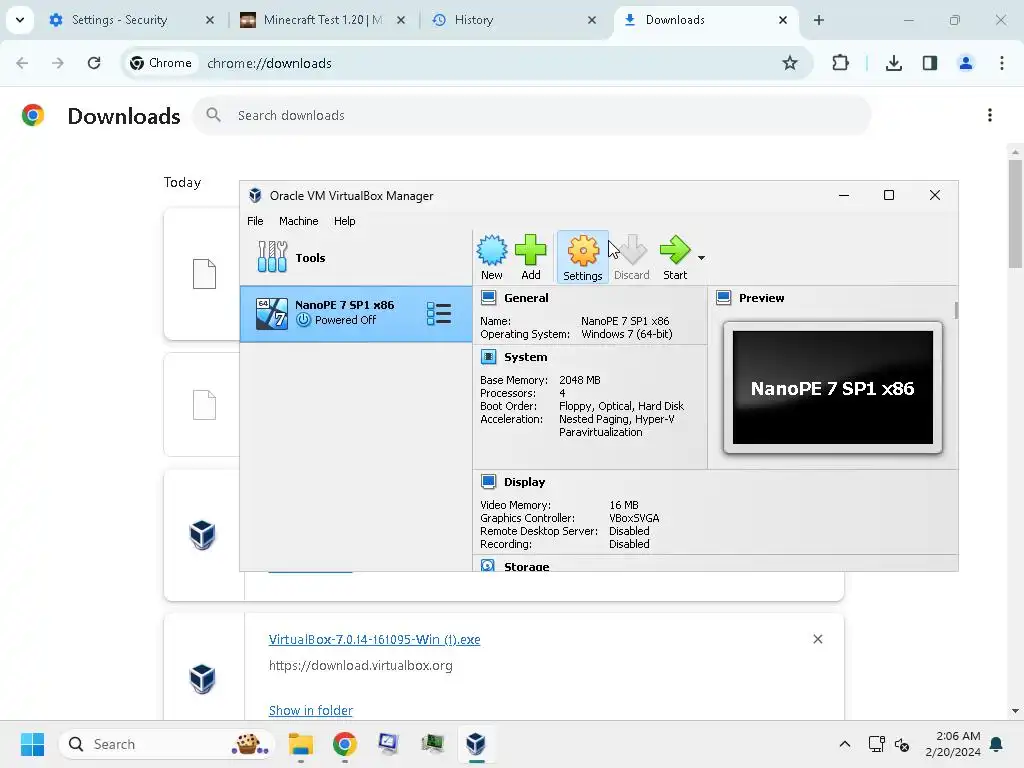This screenshot has height=768, width=1024.
Task: Open VirtualBox-7.0.14-161095-Win (1).exe link
Action: coord(374,639)
